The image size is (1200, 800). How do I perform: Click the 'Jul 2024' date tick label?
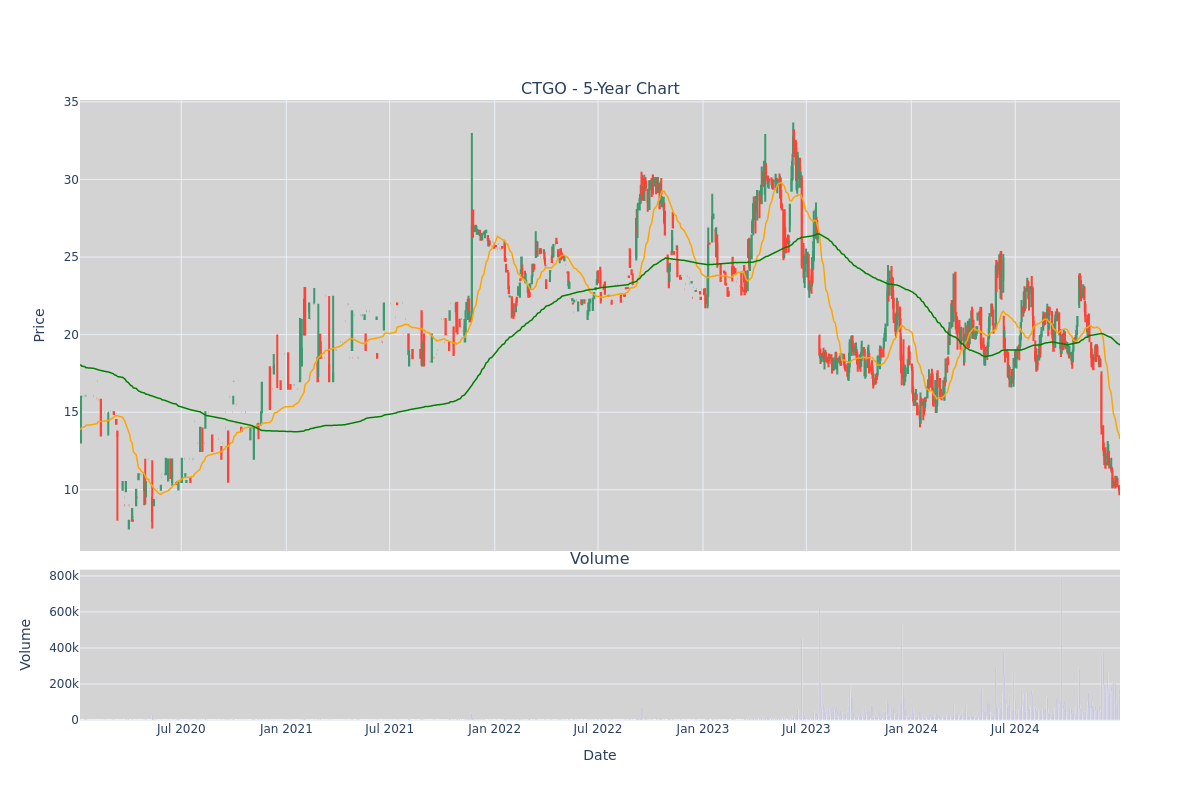(x=1015, y=729)
